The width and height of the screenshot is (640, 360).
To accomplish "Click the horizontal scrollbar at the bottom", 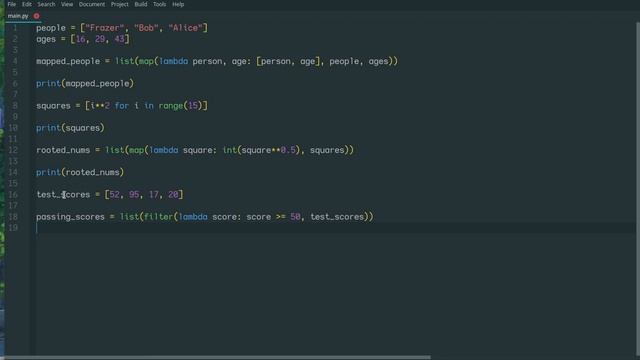I will coord(218,357).
